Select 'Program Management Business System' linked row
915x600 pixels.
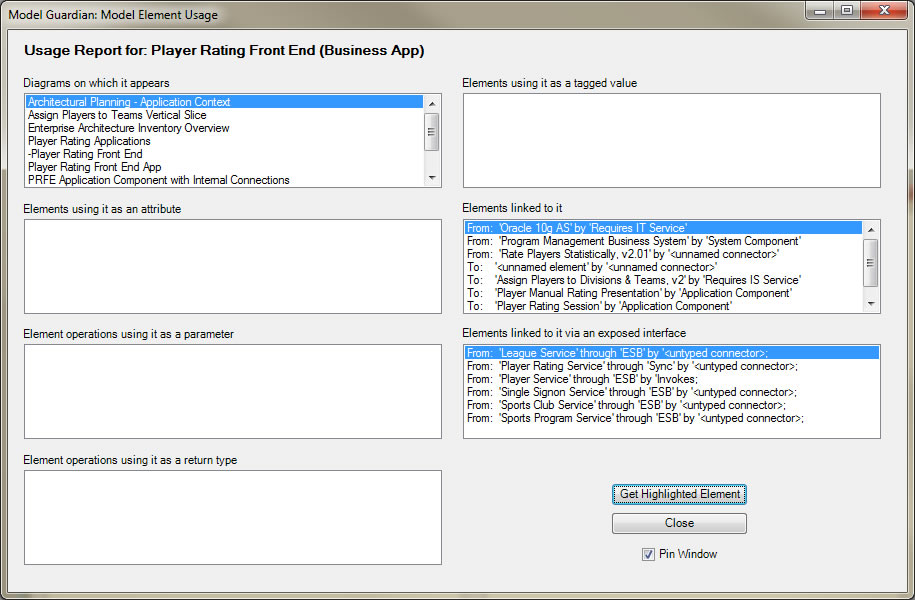click(663, 241)
